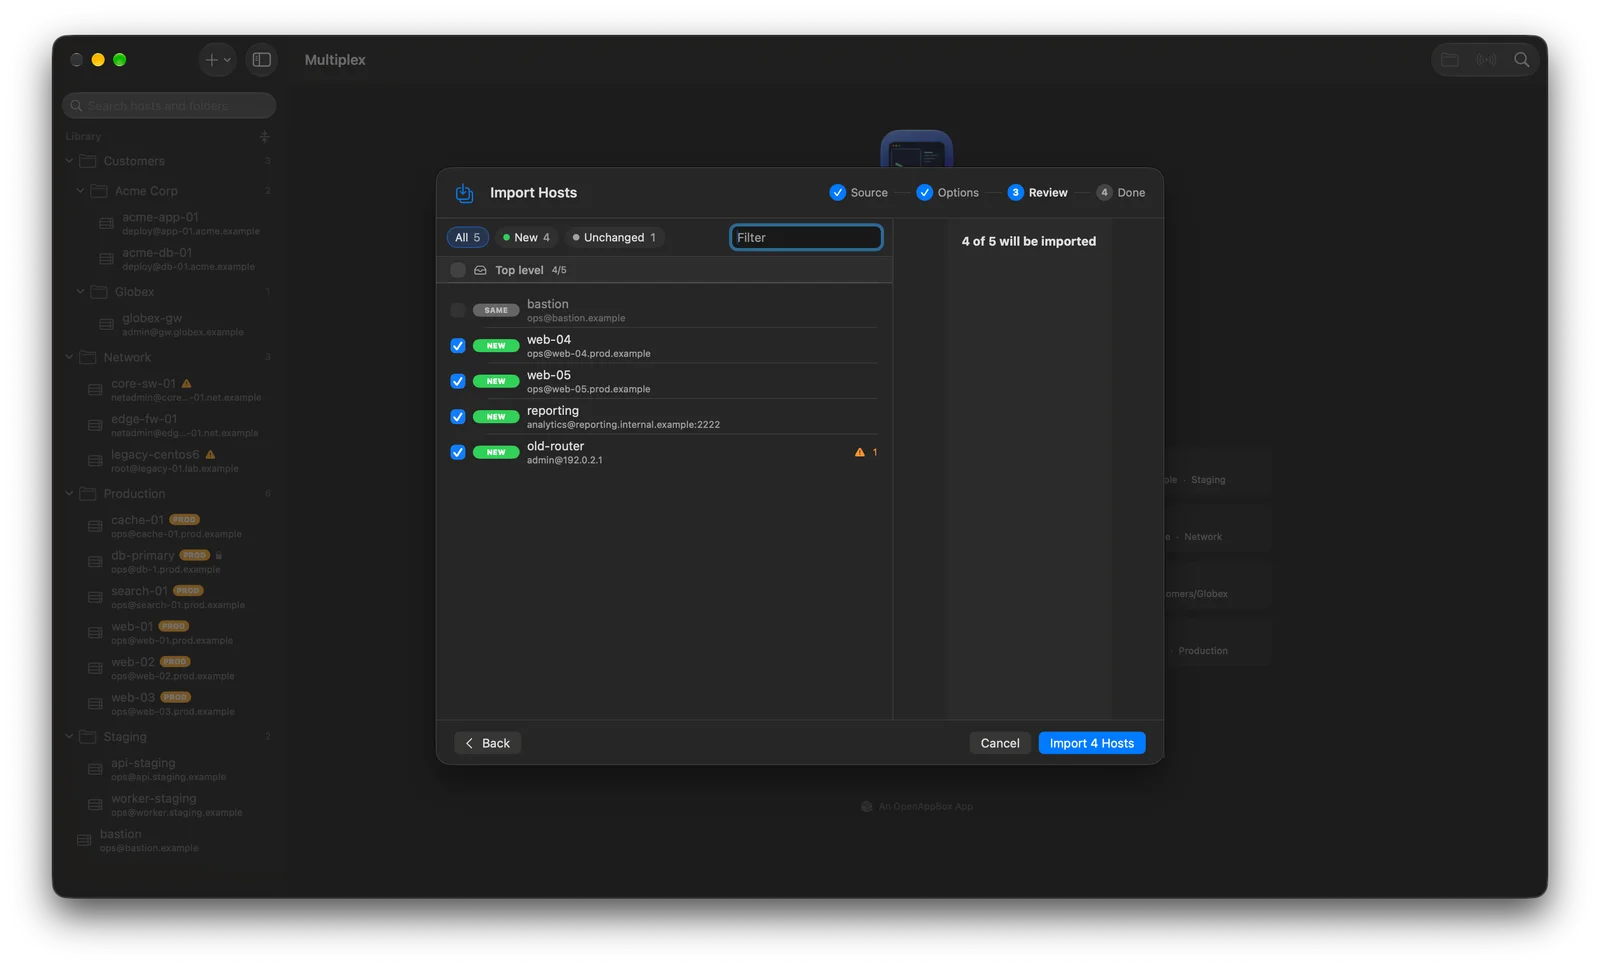Collapse the Globex folder chevron
1600x967 pixels.
tap(80, 292)
